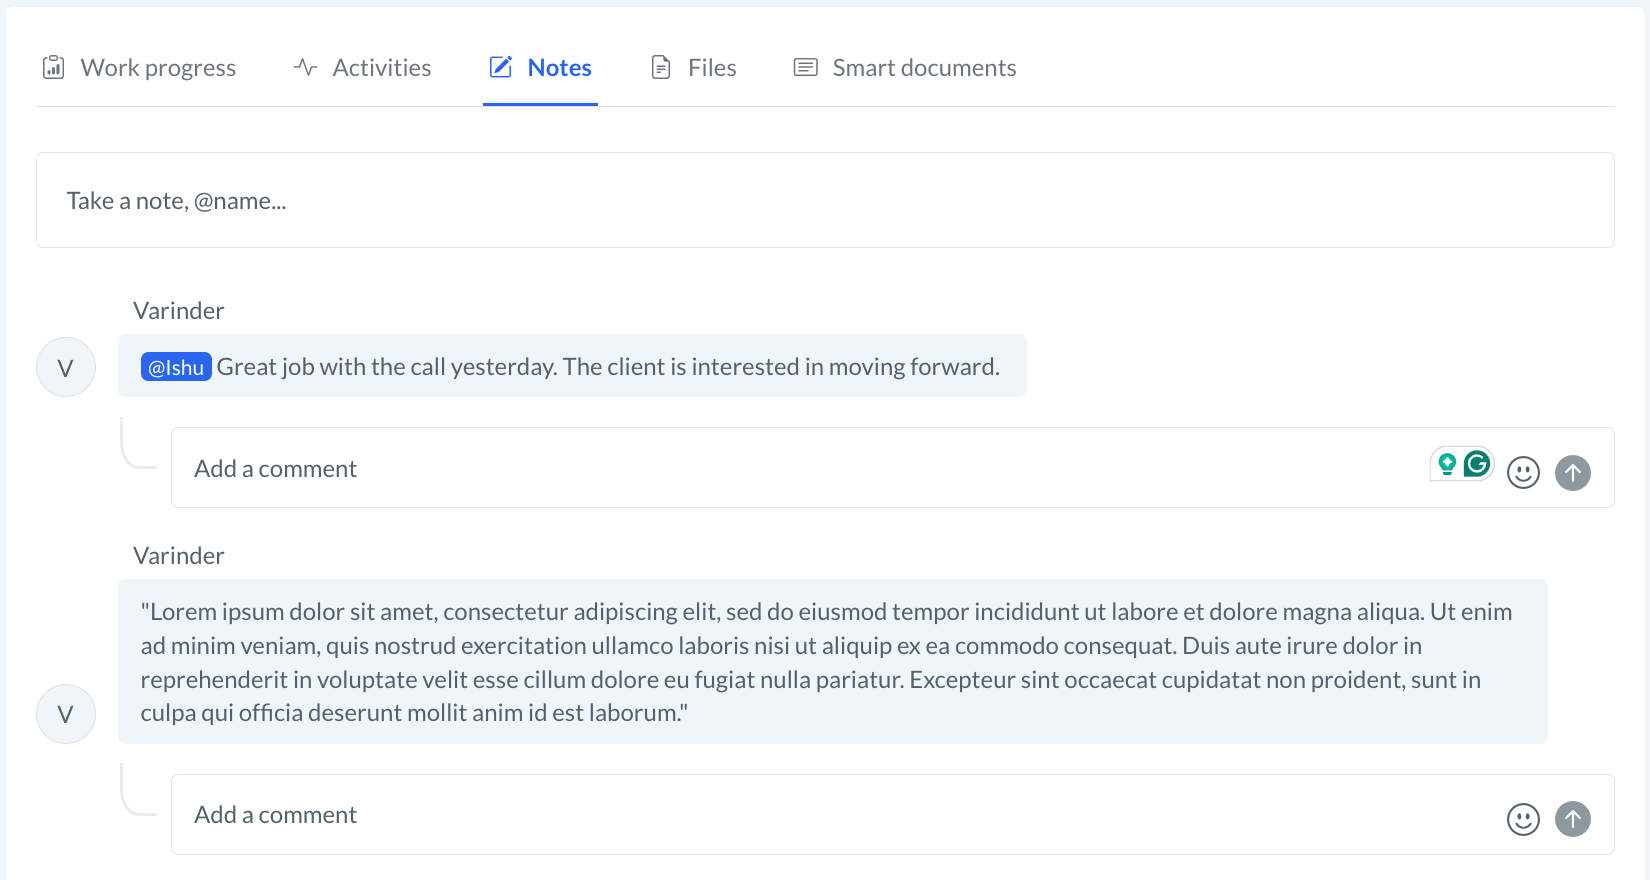Click Varinder's avatar beside the Lorem ipsum note
1650x880 pixels.
point(66,714)
